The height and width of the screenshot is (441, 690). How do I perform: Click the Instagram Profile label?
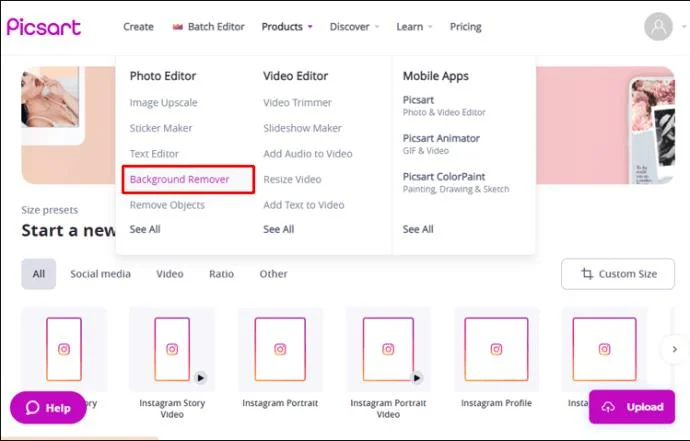tap(496, 403)
